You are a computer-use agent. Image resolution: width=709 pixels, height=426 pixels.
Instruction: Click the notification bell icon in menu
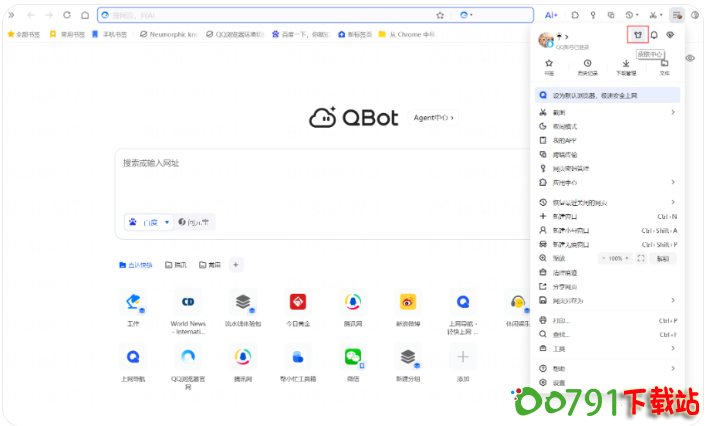654,35
